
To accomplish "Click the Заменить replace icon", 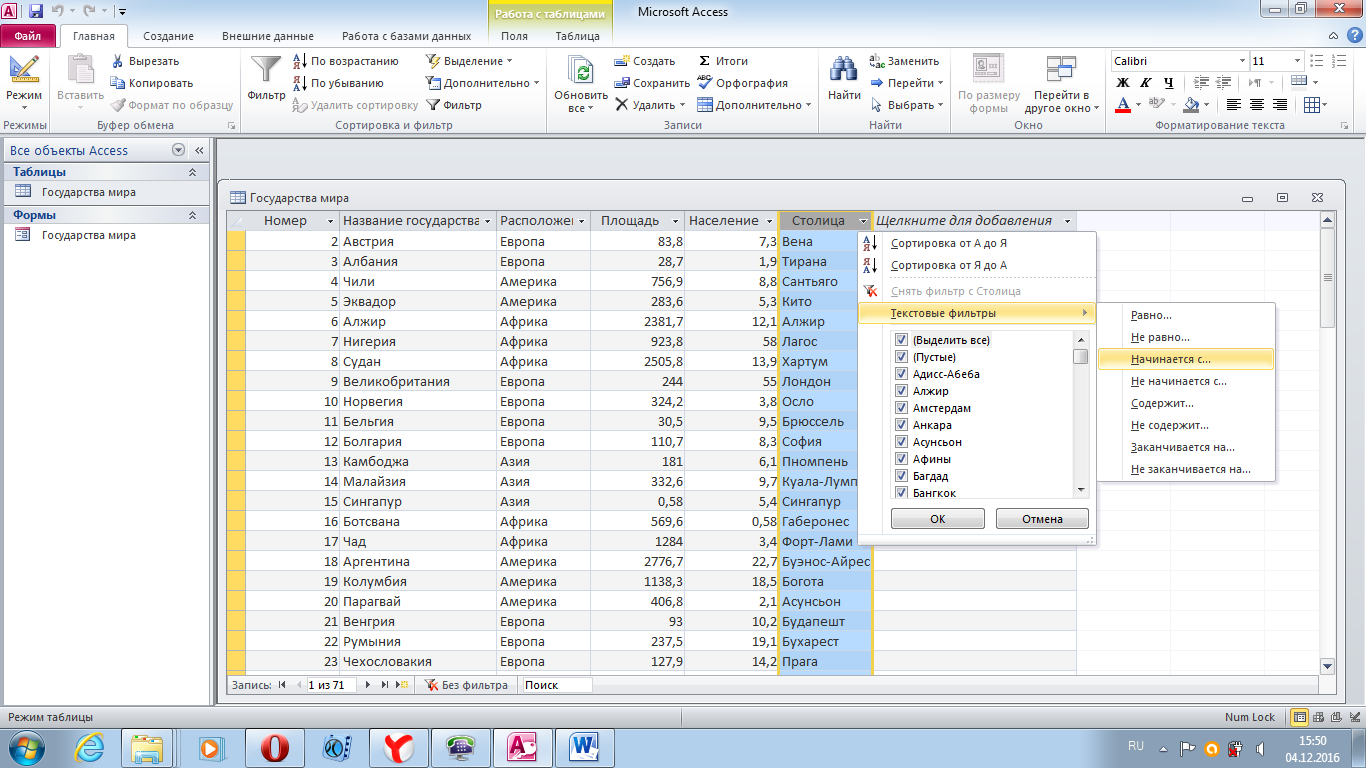I will [x=877, y=61].
